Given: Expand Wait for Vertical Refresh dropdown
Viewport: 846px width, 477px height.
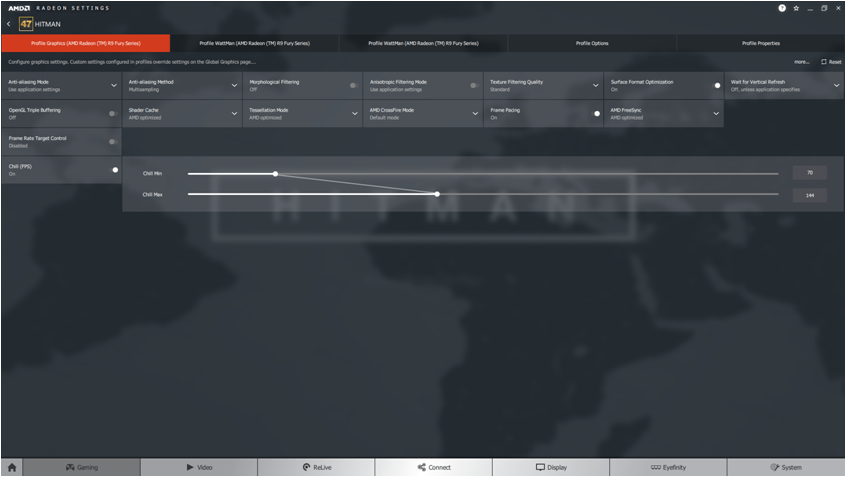Looking at the screenshot, I should tap(836, 85).
